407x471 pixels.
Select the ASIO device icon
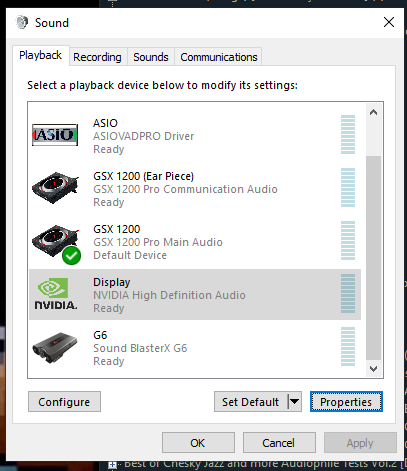click(x=55, y=135)
